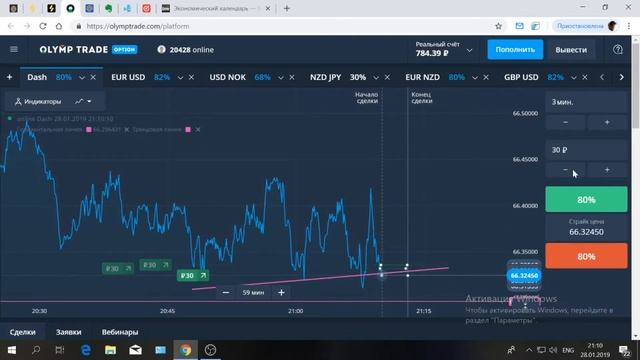Add a new asset tab with plus

(9, 77)
